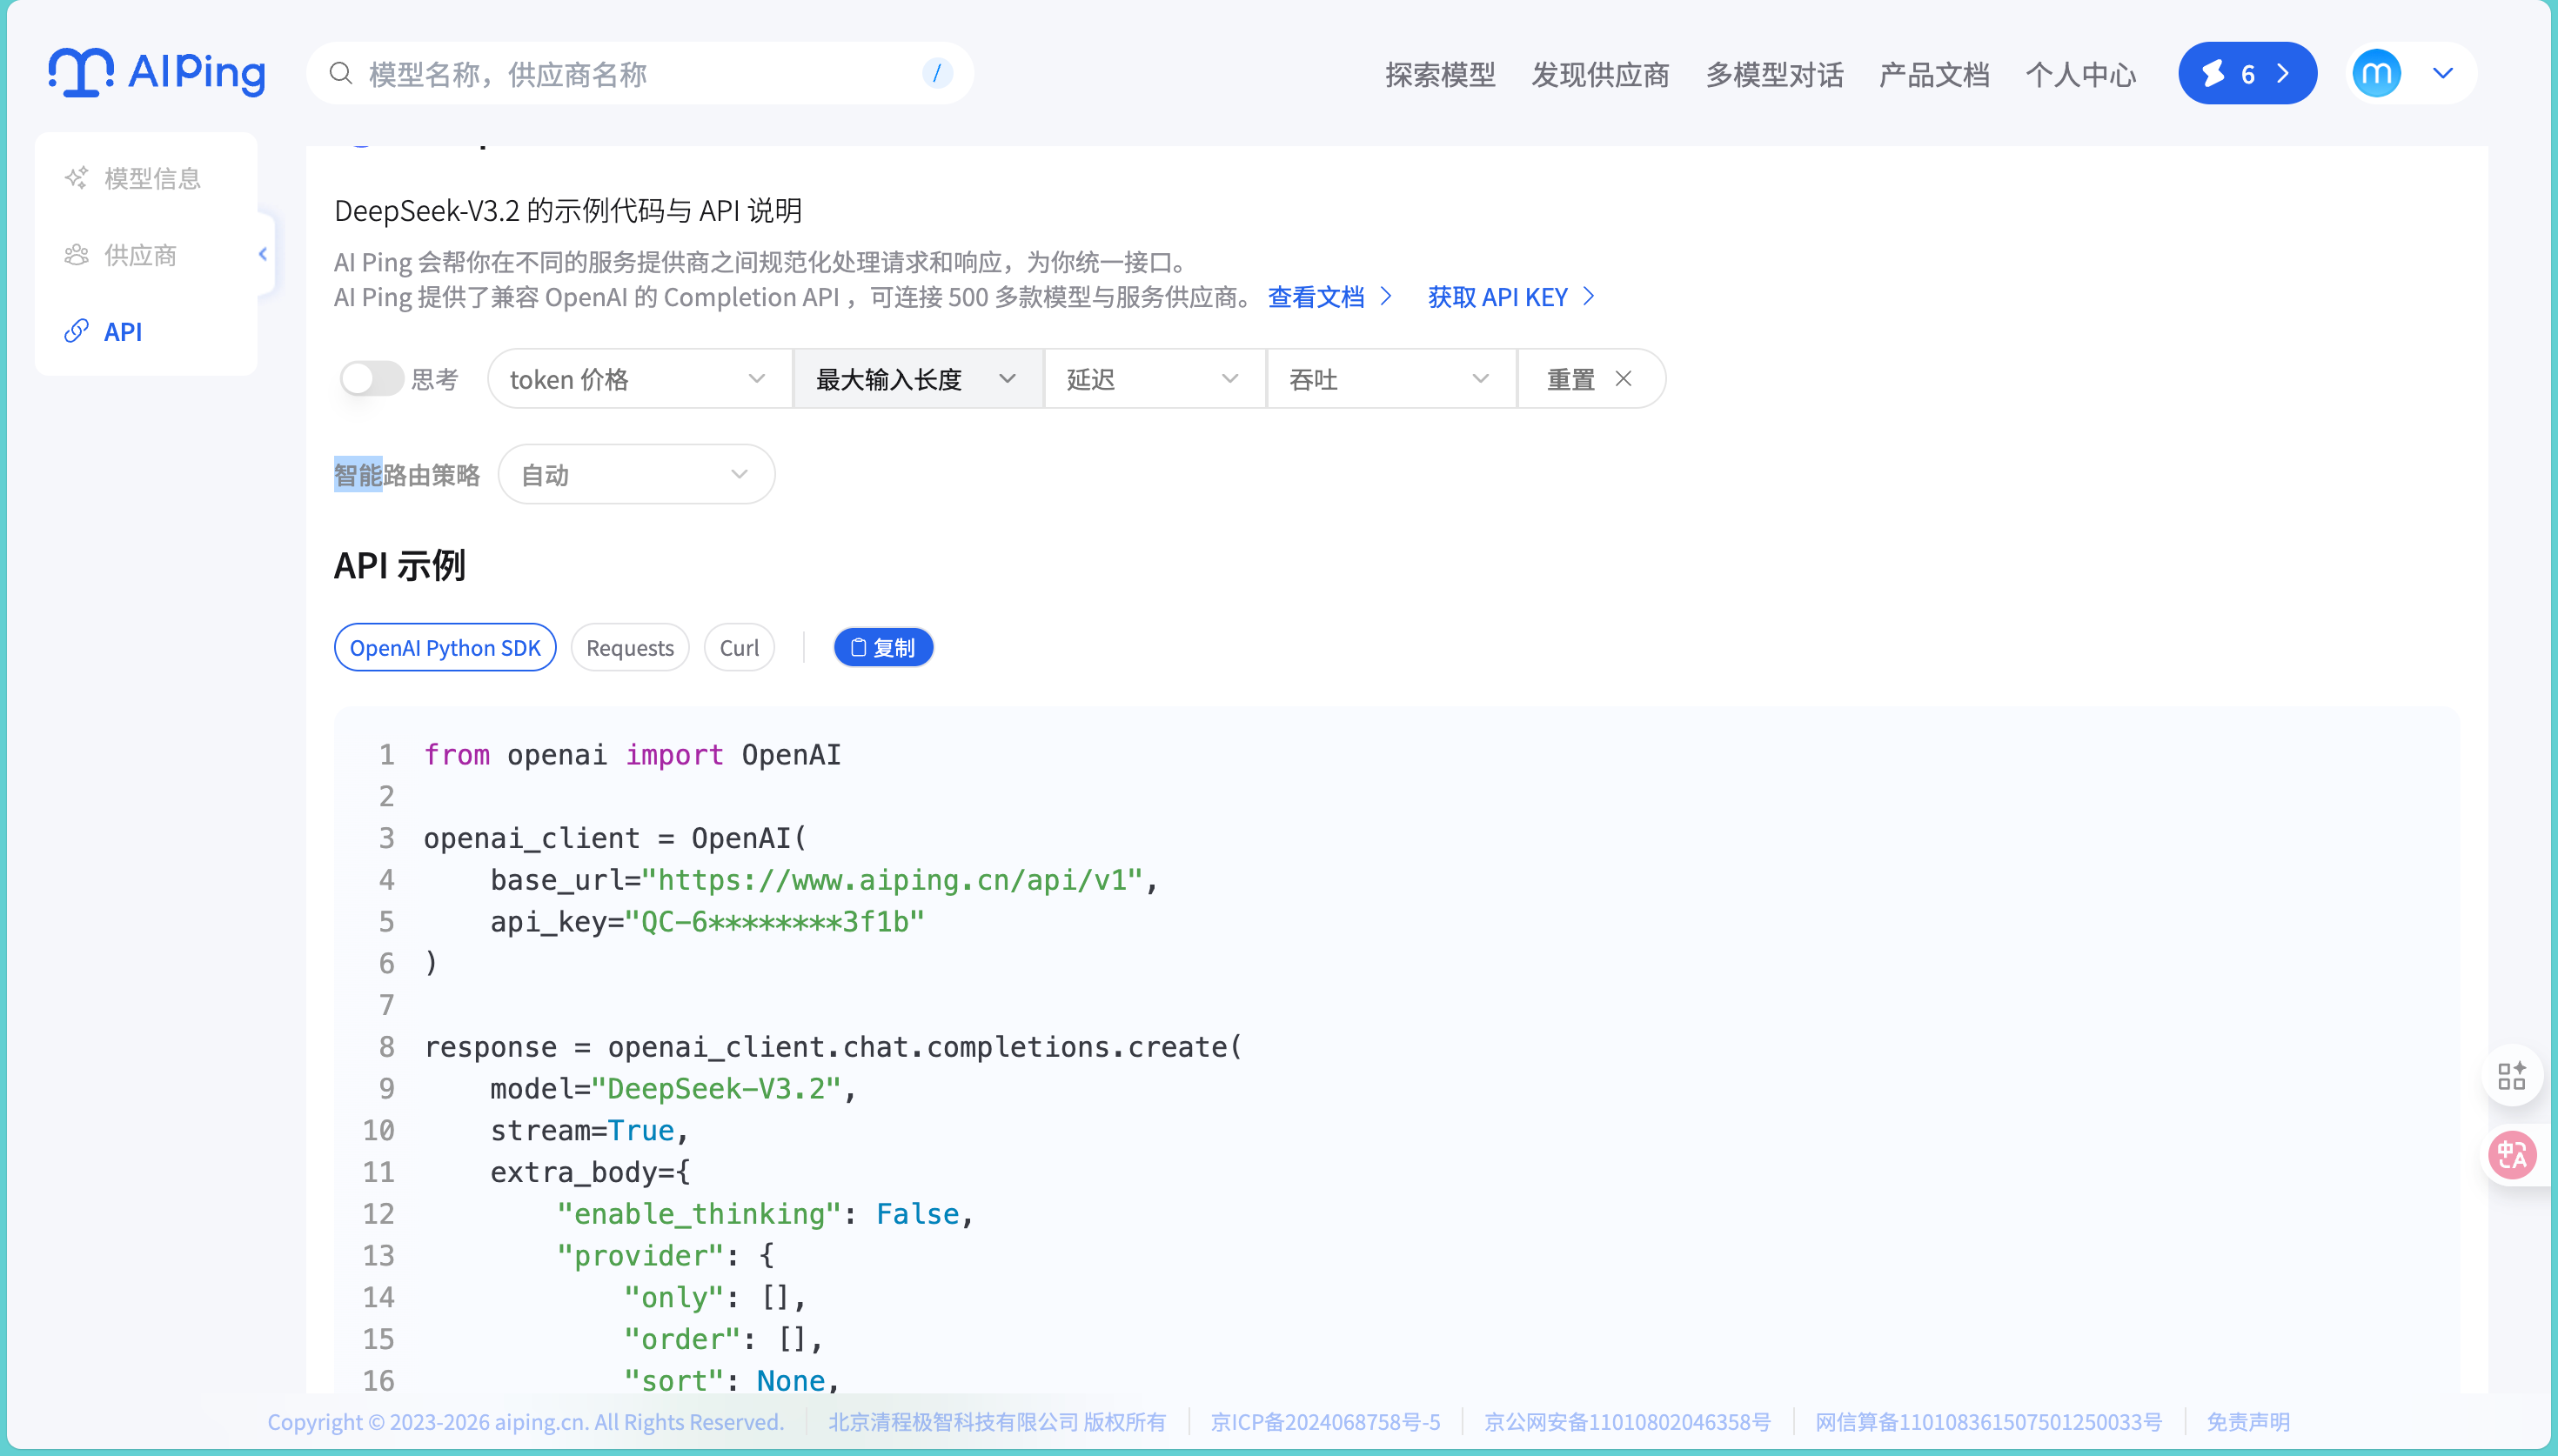This screenshot has height=1456, width=2558.
Task: Collapse the sidebar with arrow handle
Action: (263, 254)
